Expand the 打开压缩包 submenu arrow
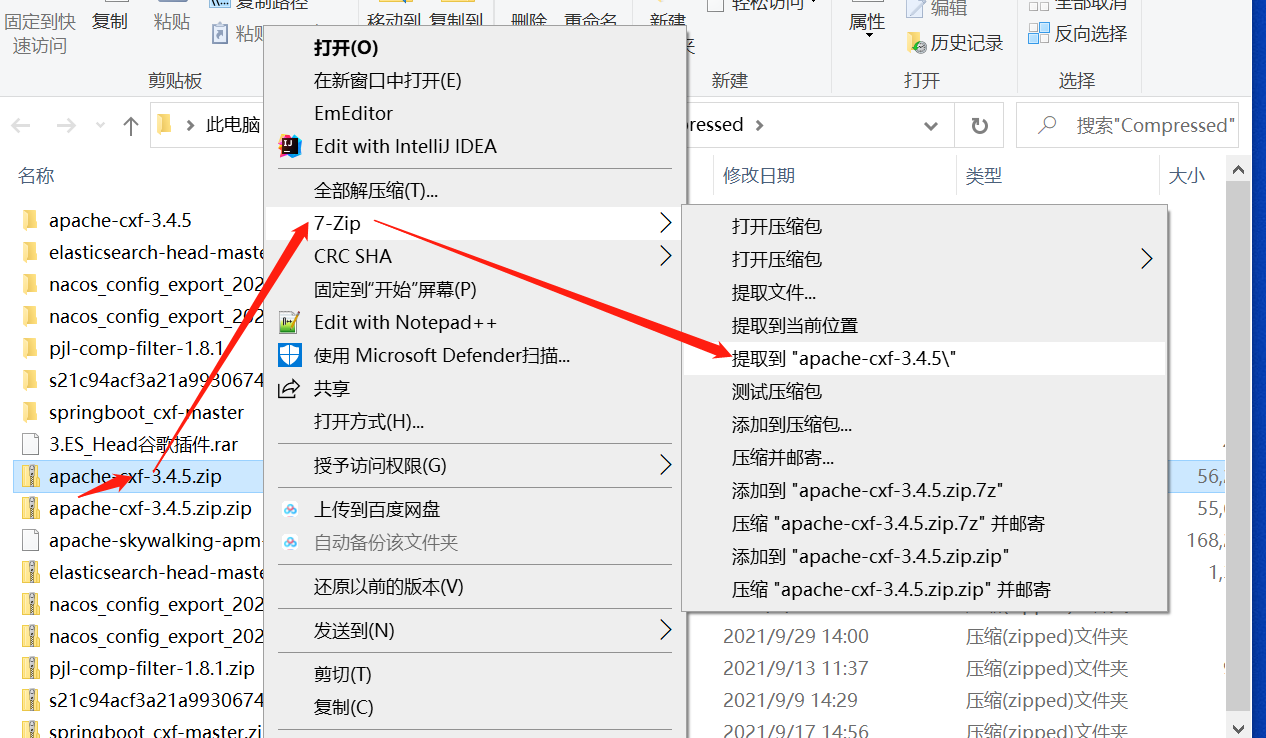The image size is (1266, 738). click(1147, 259)
